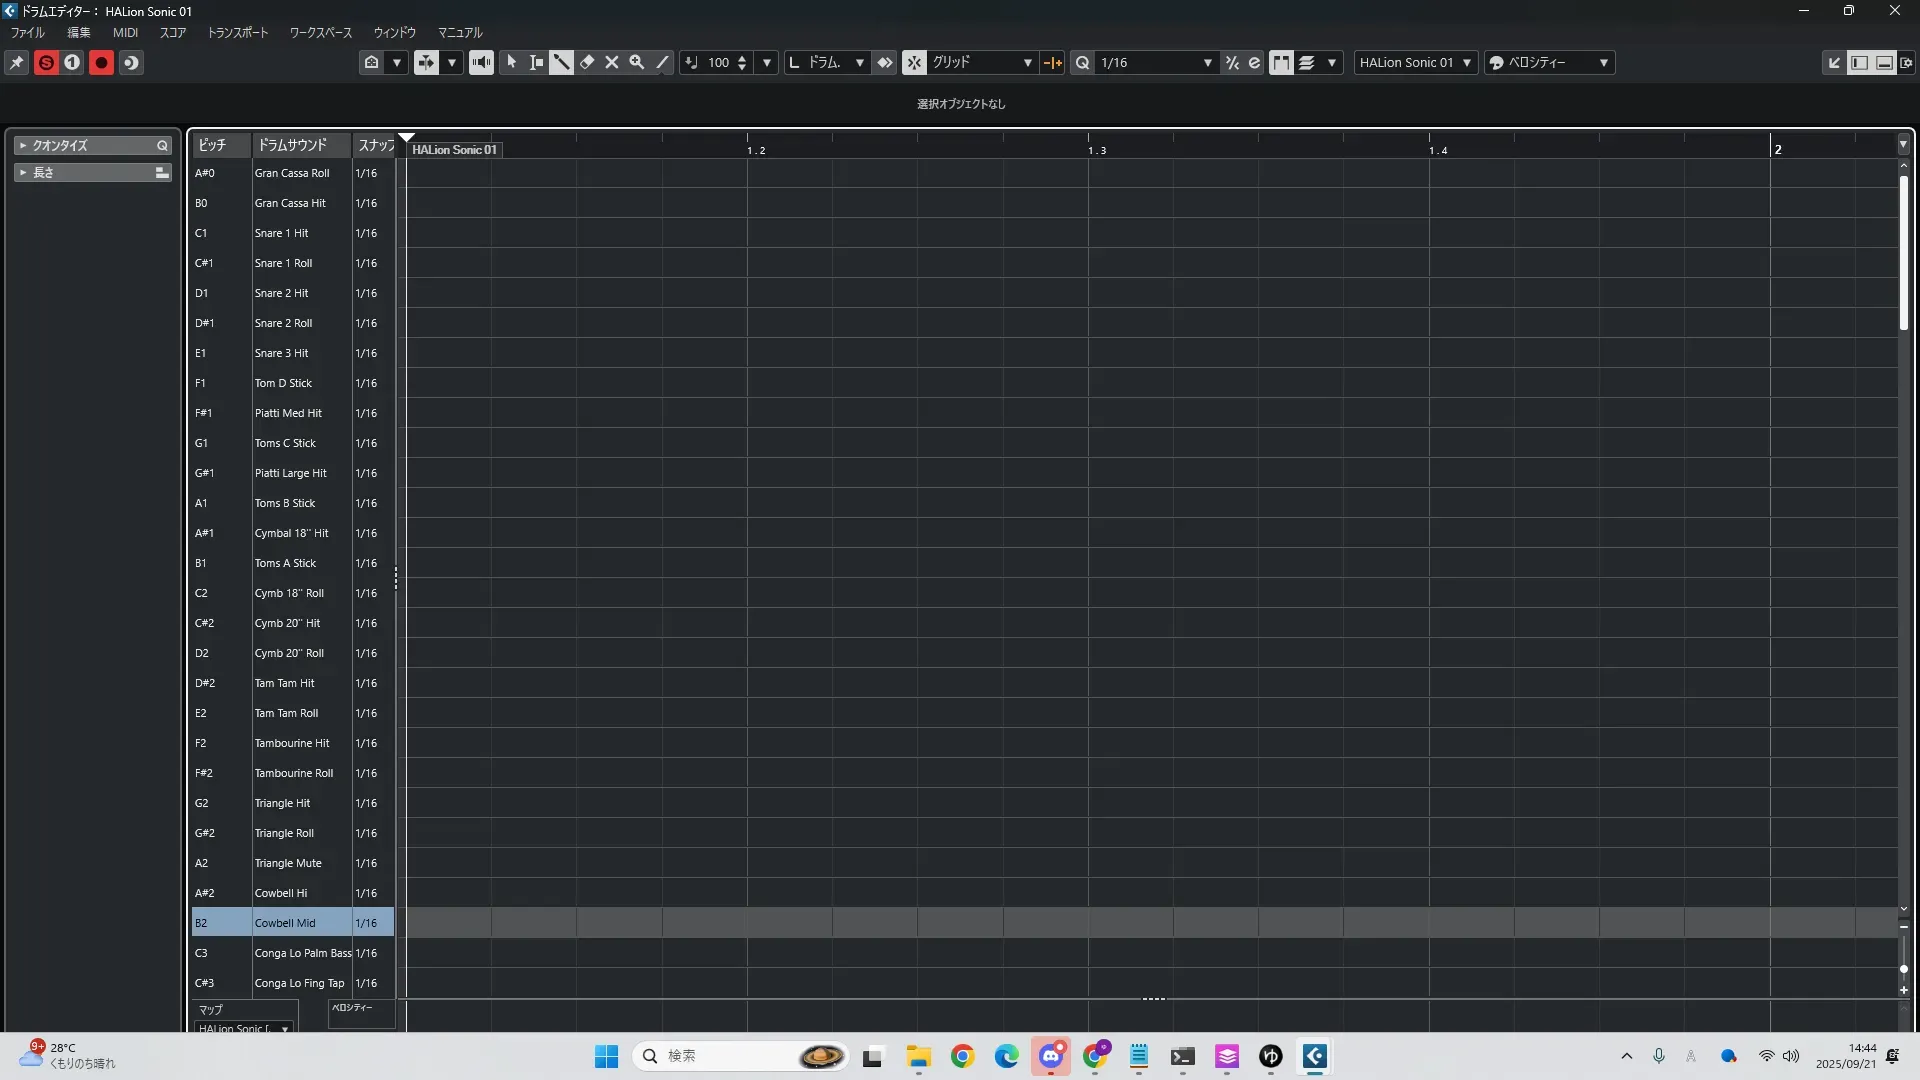
Task: Select the Zoom magnifier tool
Action: click(x=637, y=62)
